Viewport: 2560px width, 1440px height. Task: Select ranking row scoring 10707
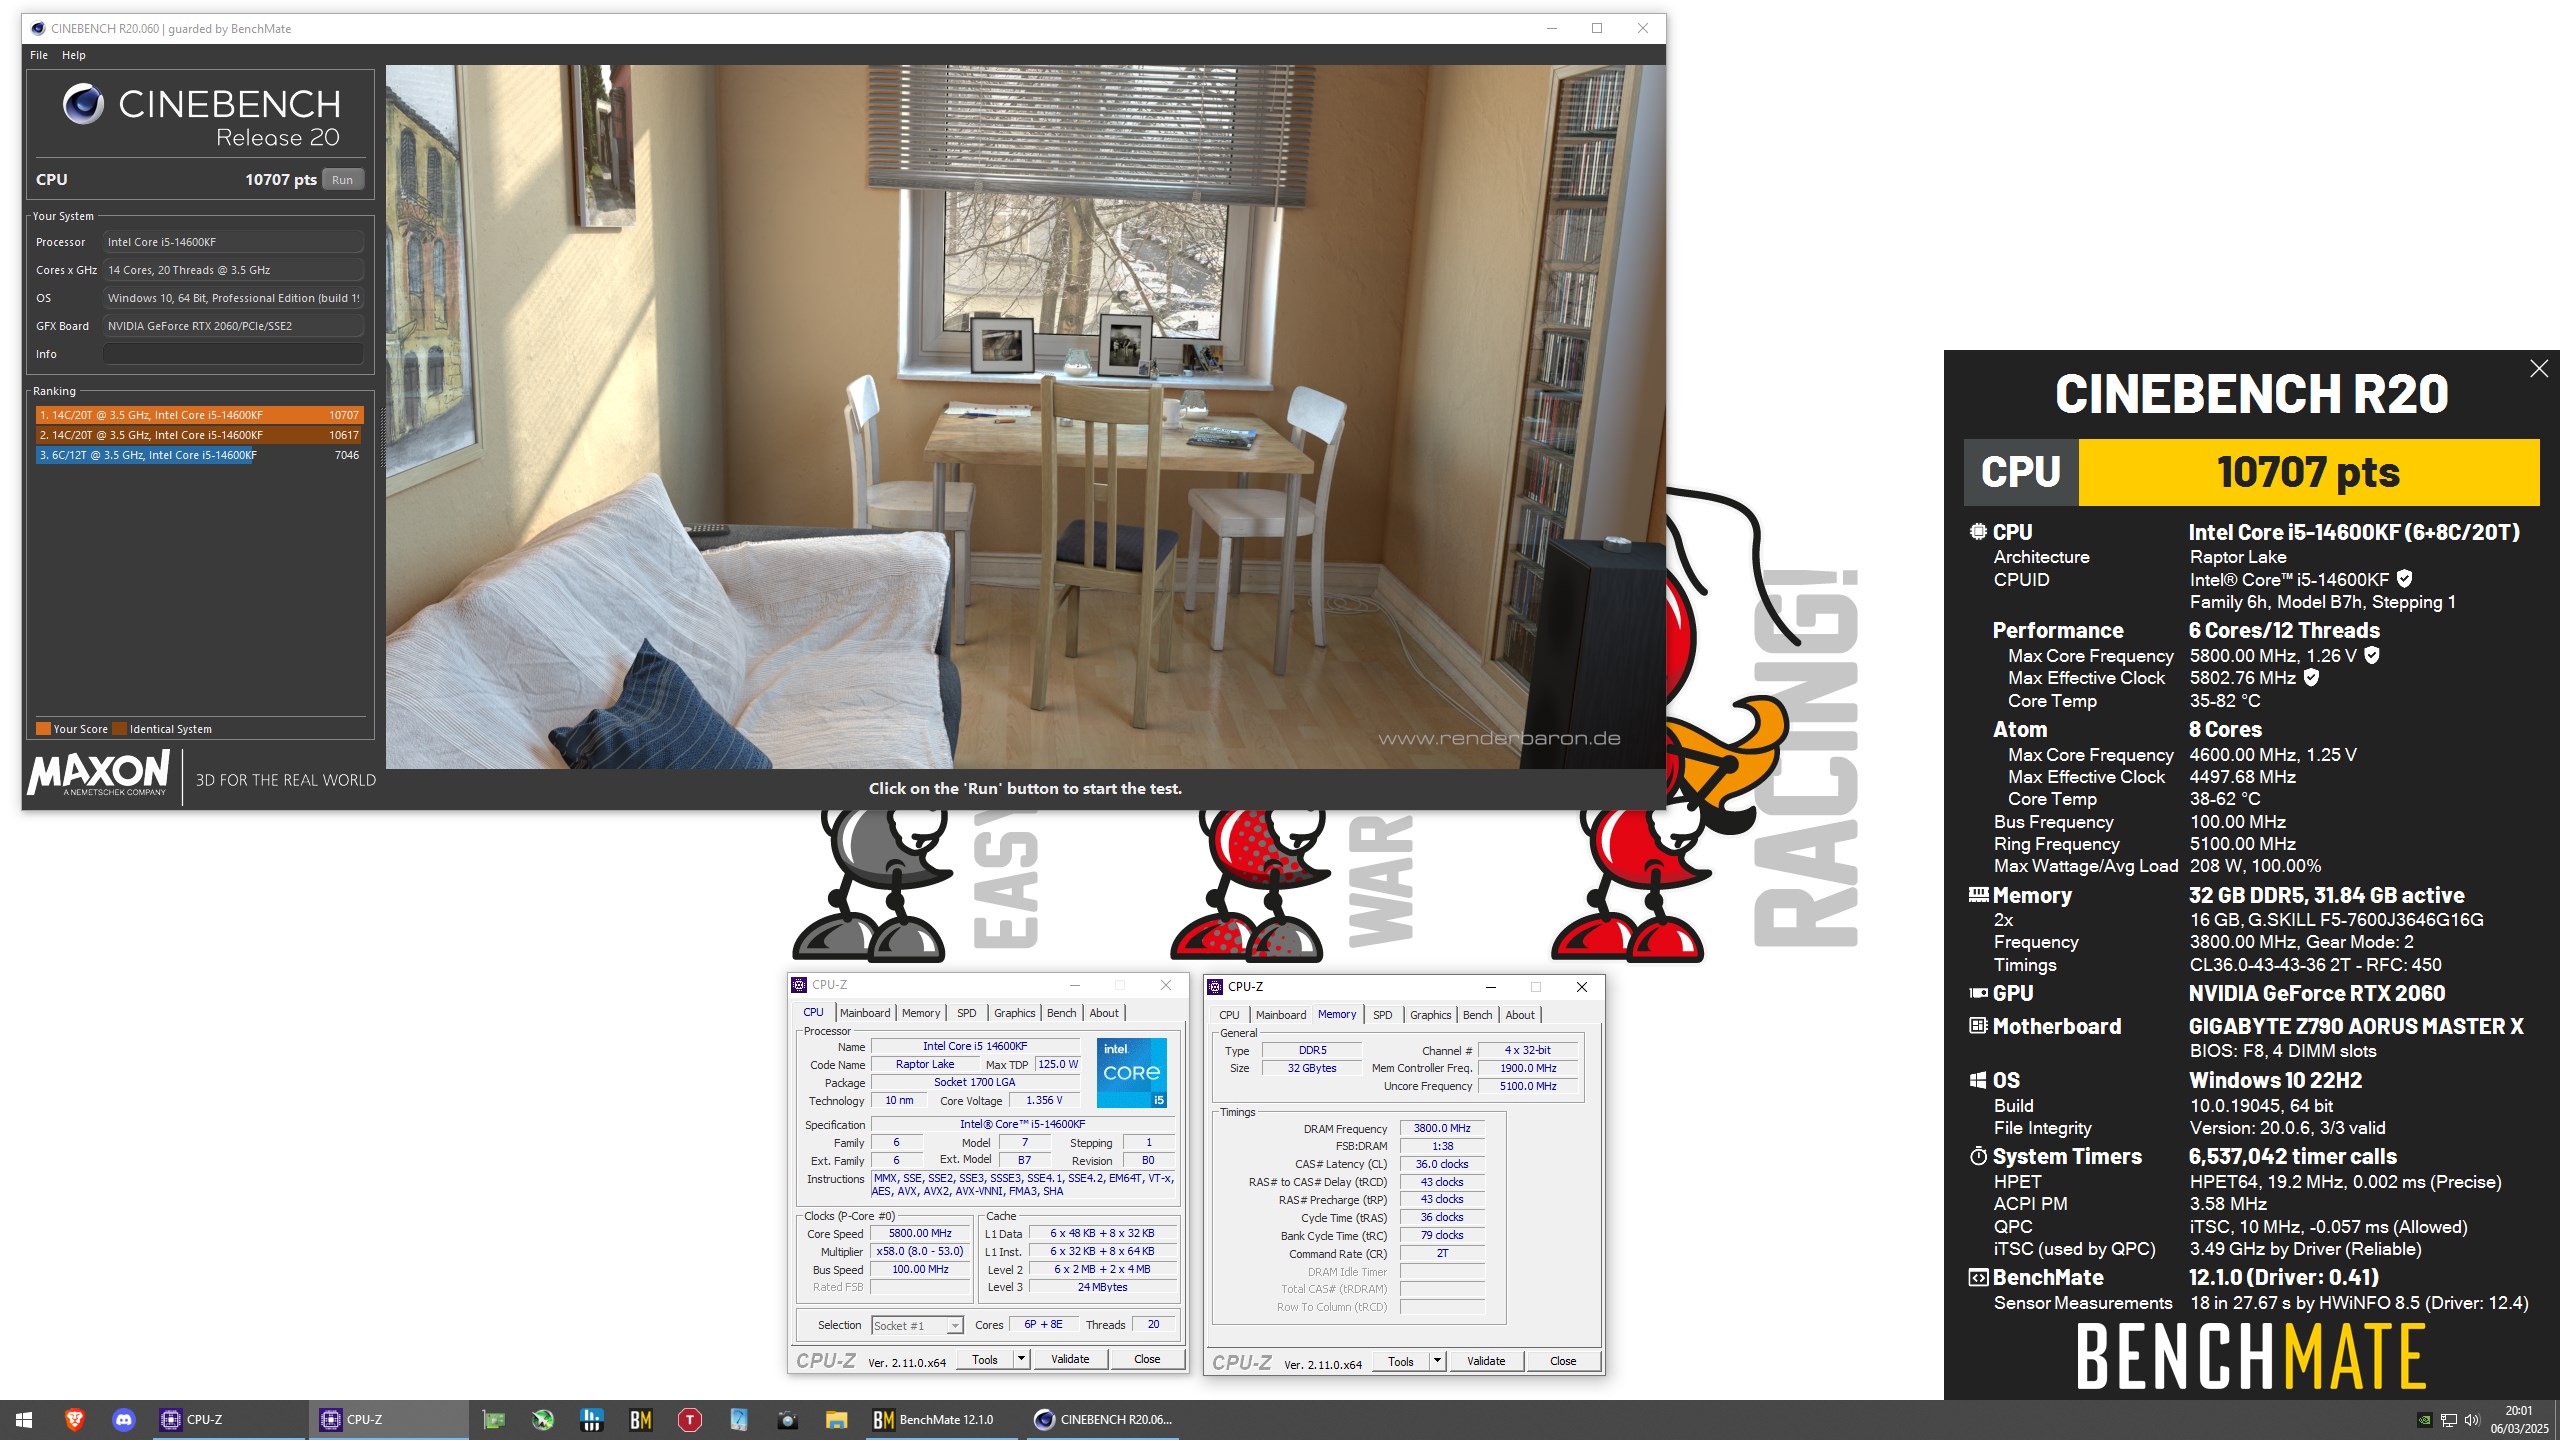199,415
